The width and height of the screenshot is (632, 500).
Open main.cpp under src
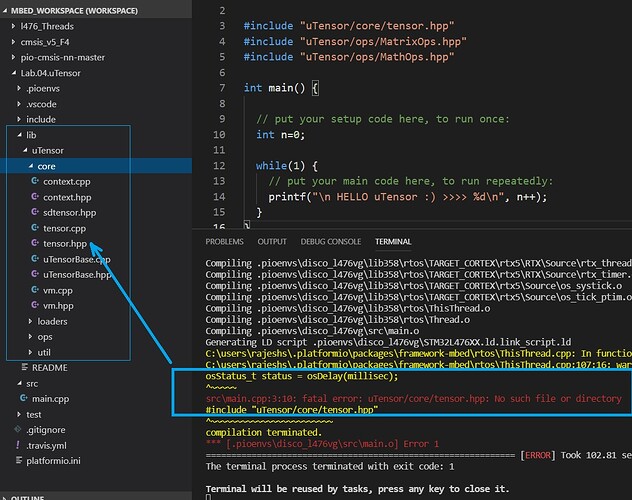pyautogui.click(x=50, y=399)
